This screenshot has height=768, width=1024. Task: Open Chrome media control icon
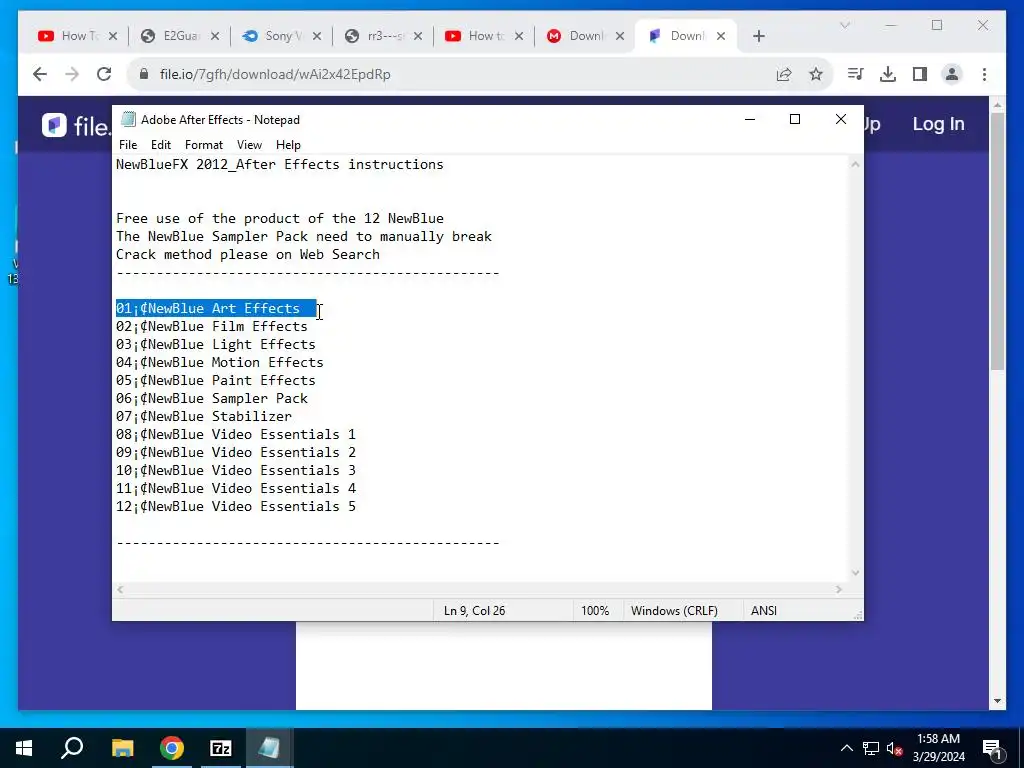pos(856,74)
